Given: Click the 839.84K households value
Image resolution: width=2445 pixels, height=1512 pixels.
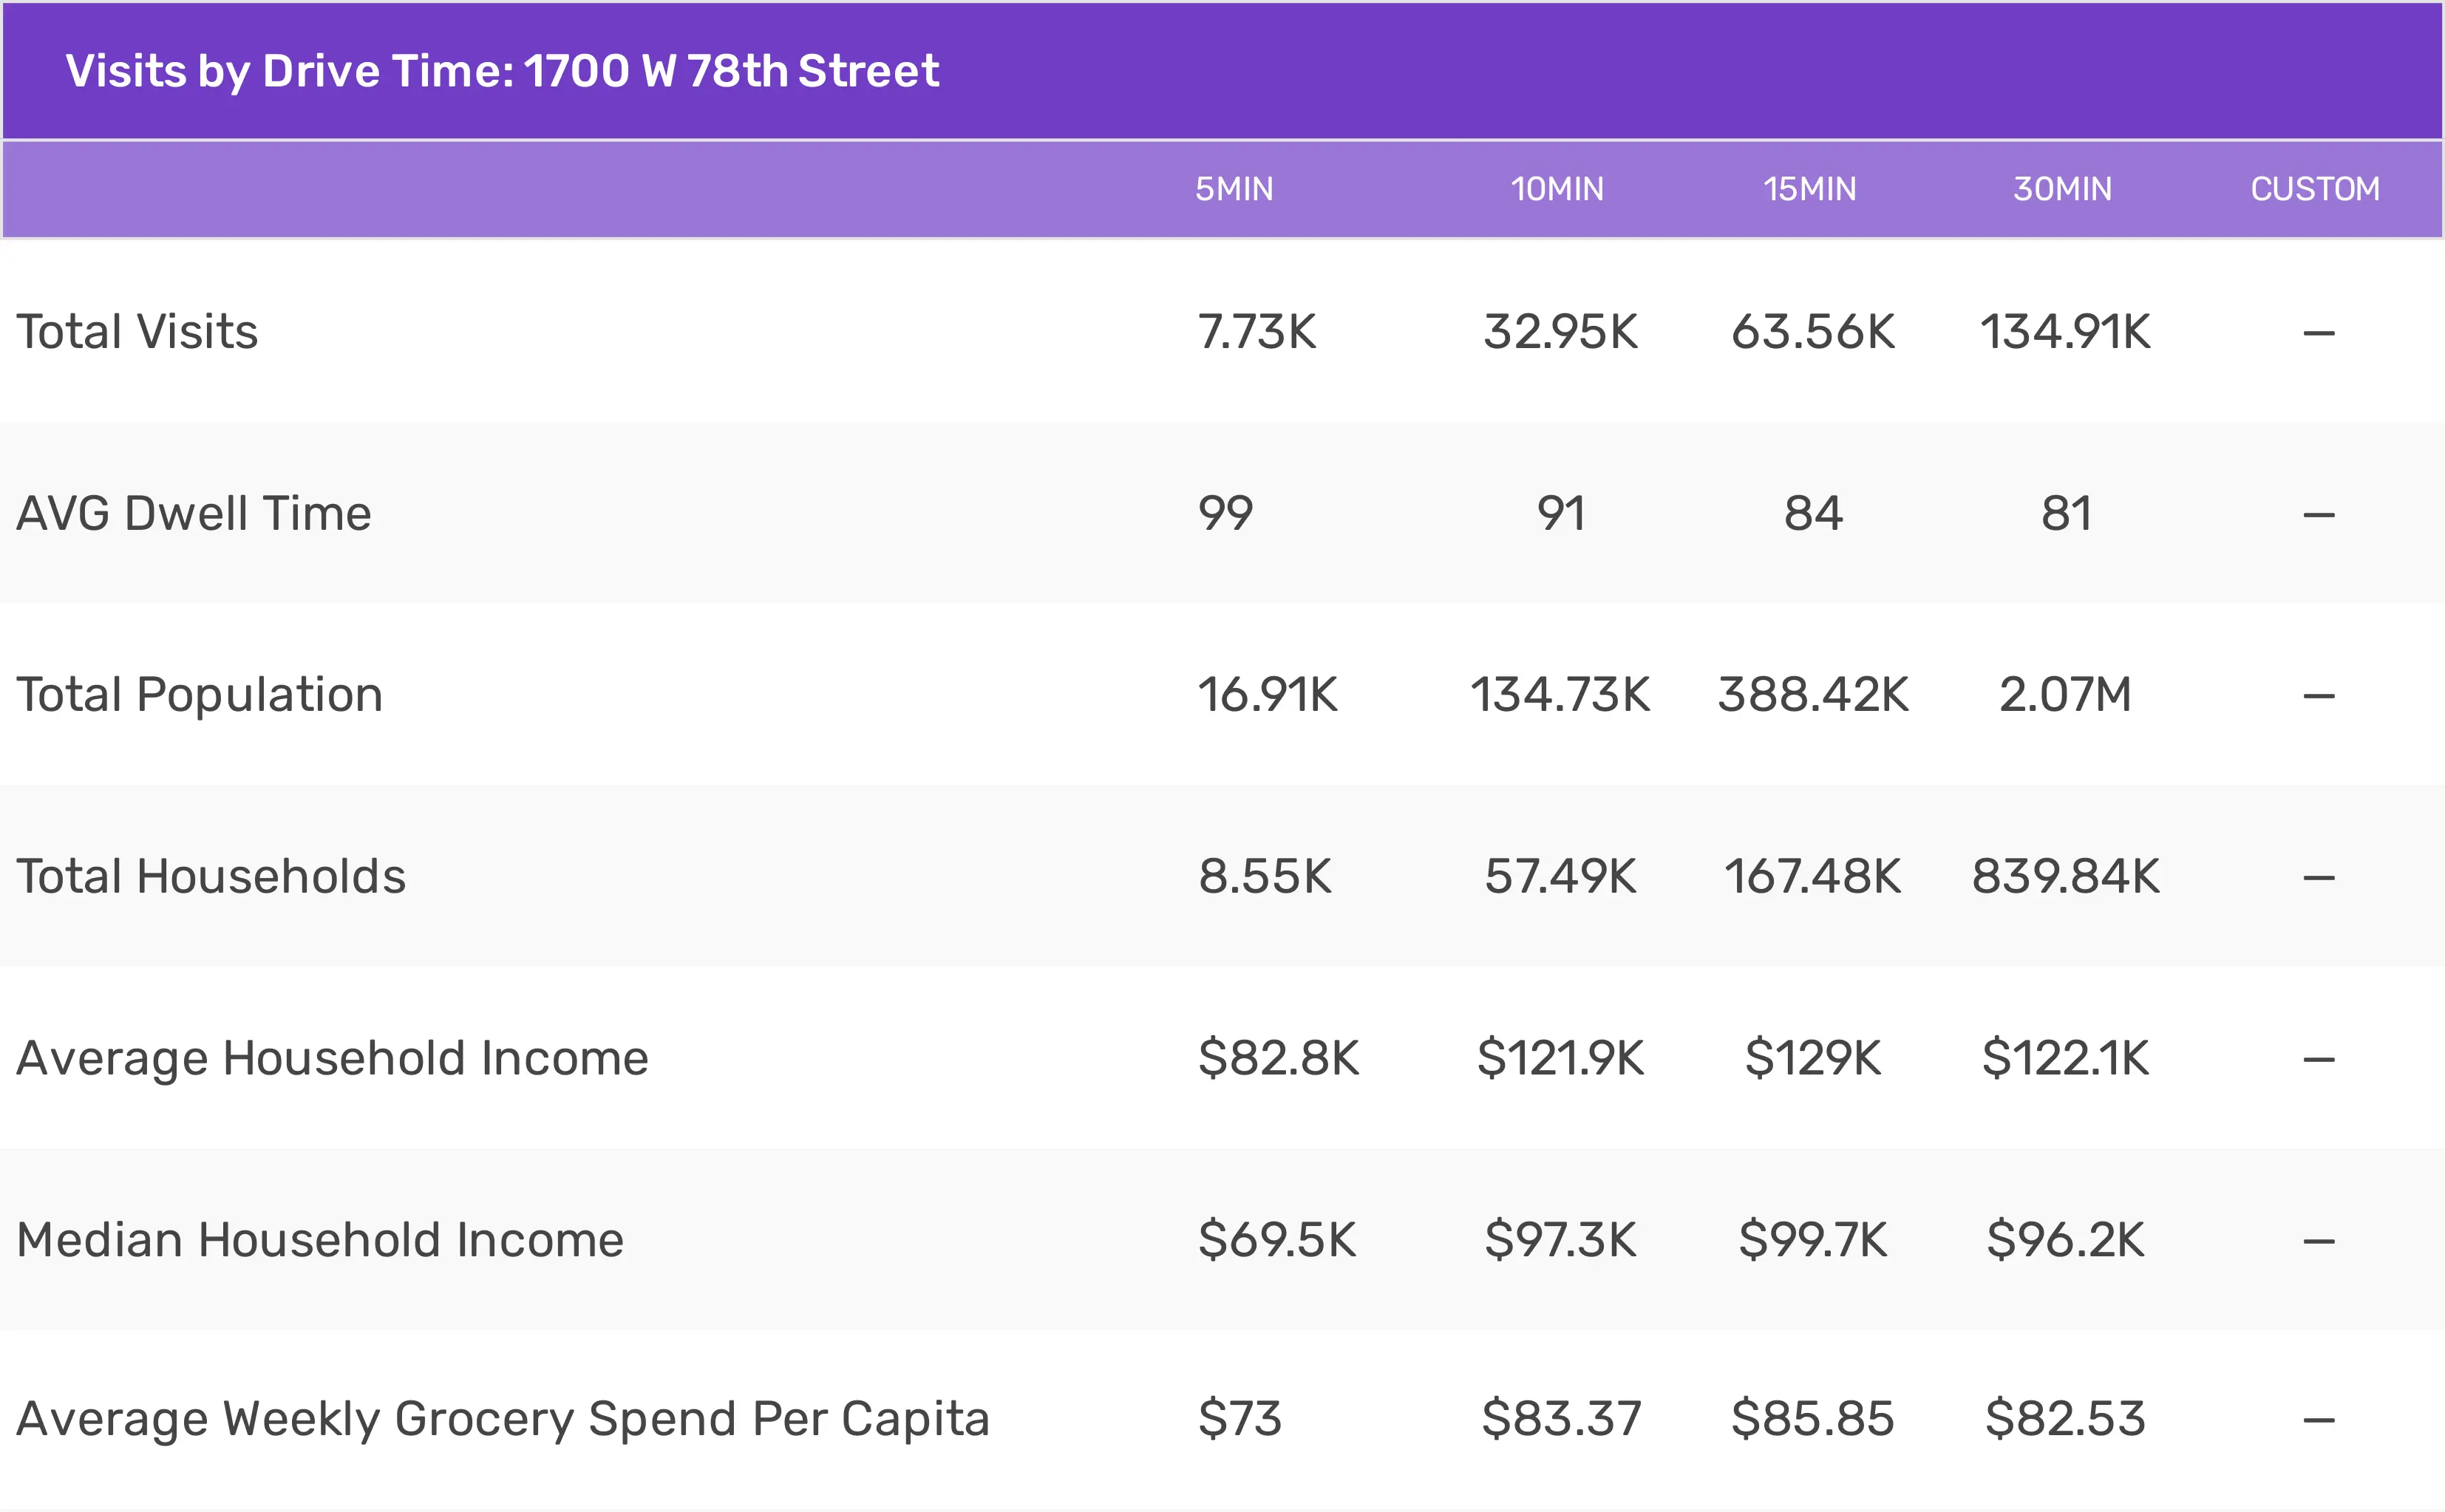Looking at the screenshot, I should pyautogui.click(x=2065, y=877).
